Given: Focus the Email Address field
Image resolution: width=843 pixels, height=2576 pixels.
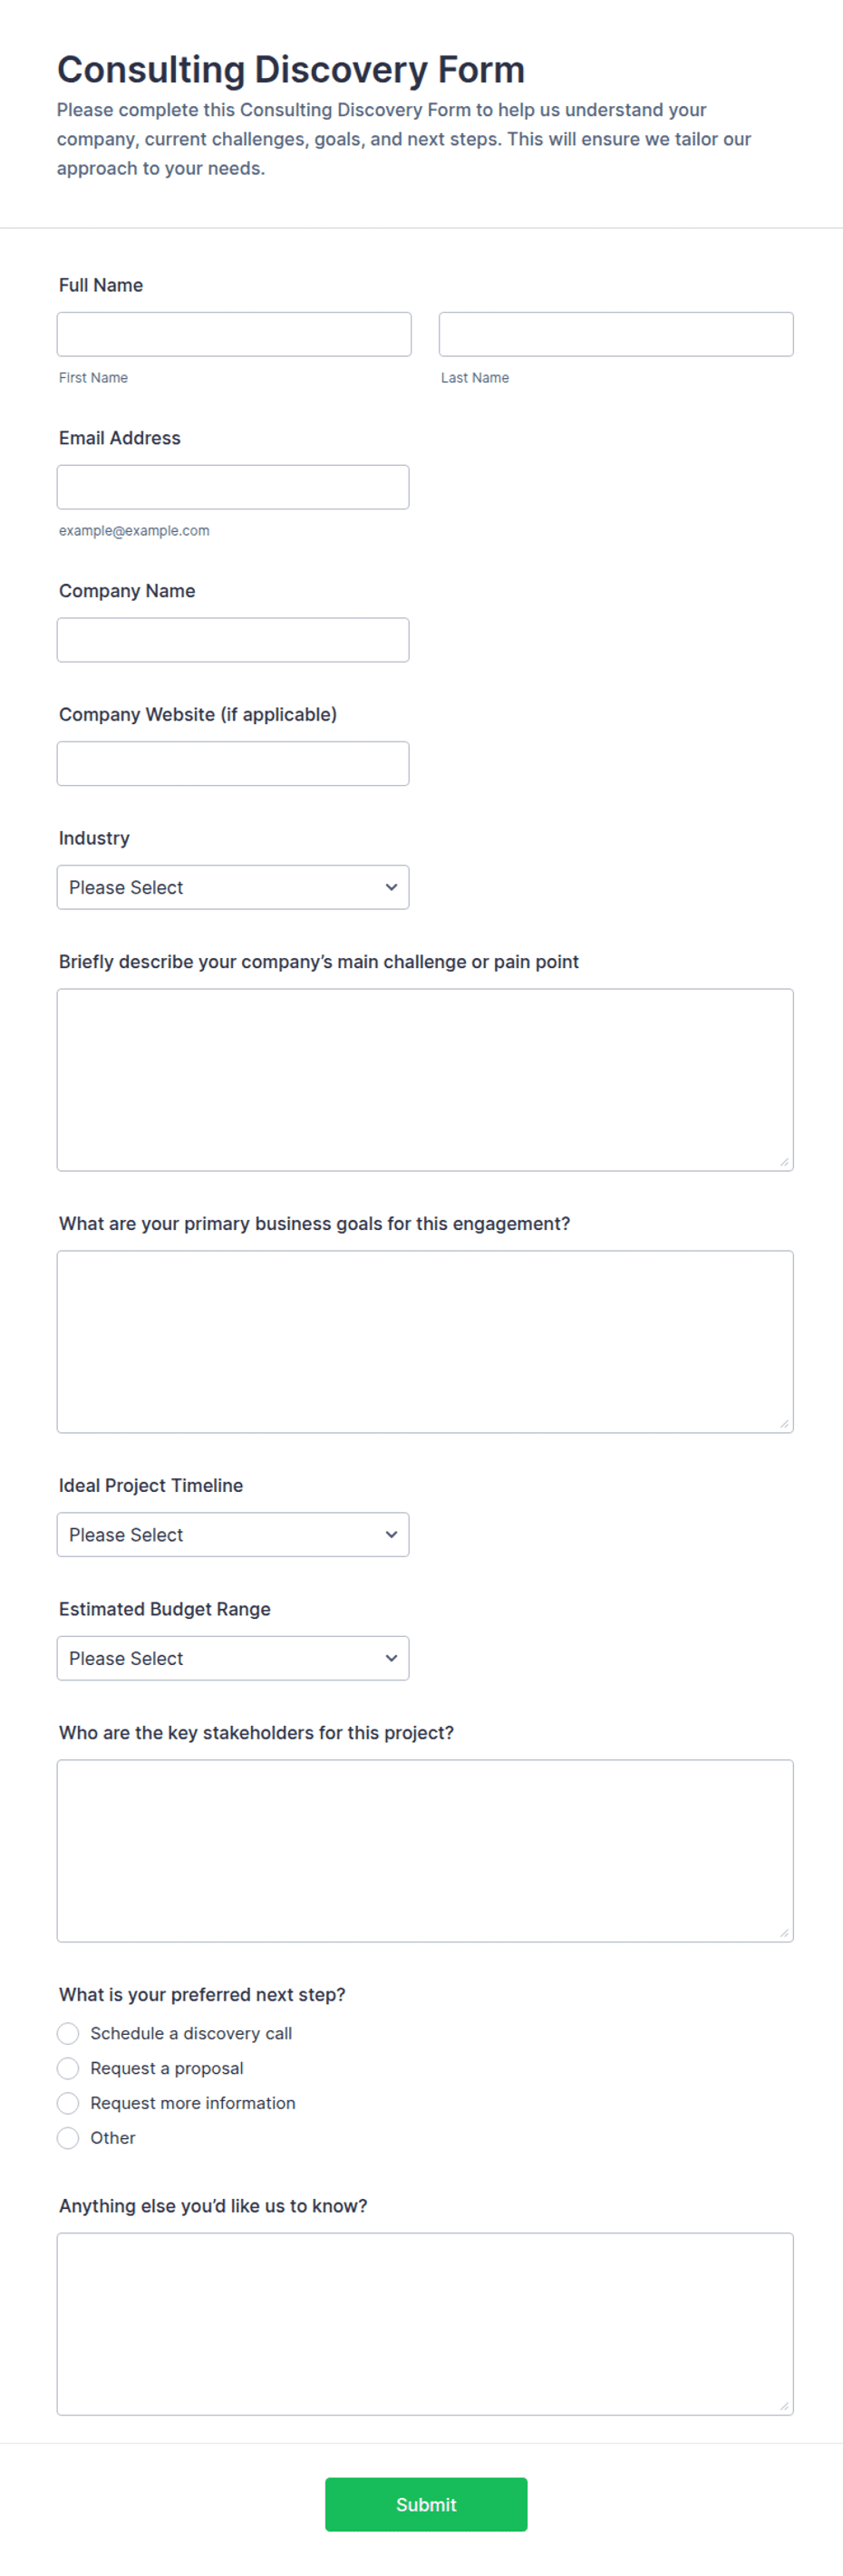Looking at the screenshot, I should pyautogui.click(x=233, y=487).
